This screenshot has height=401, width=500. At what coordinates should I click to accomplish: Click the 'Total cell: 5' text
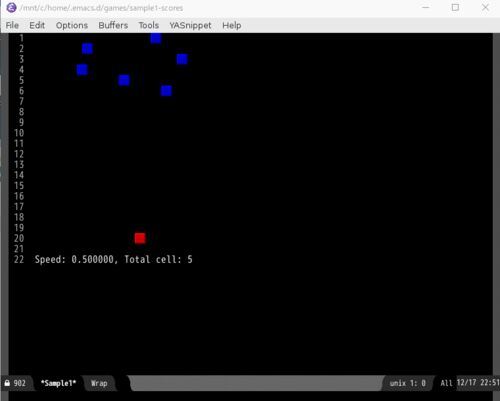coord(158,259)
